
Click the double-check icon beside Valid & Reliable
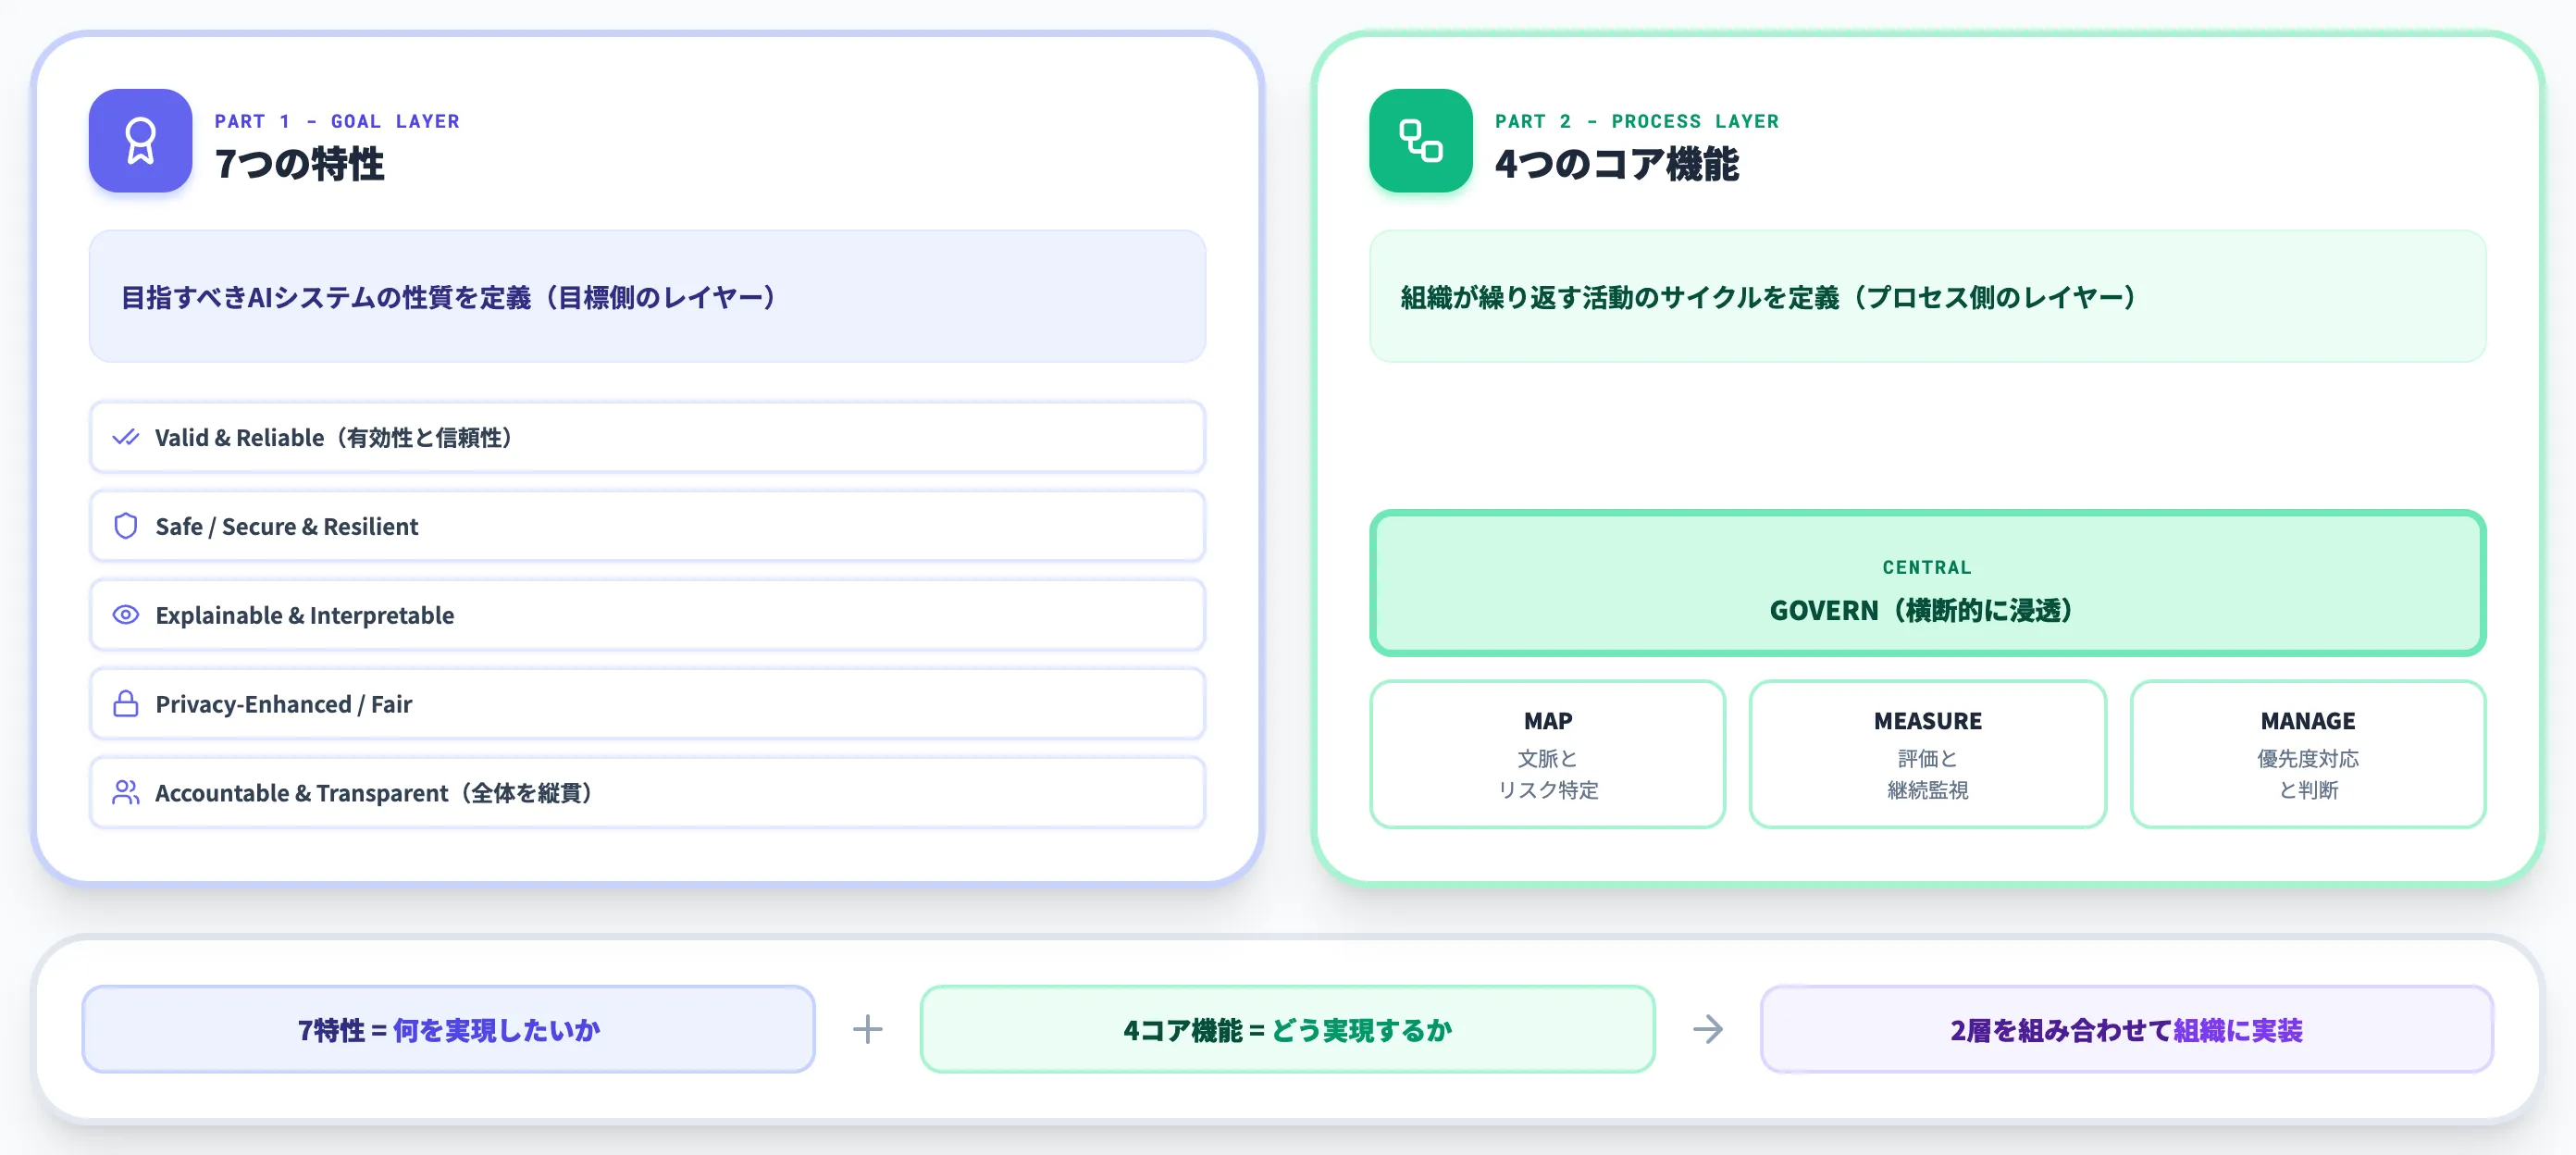126,437
